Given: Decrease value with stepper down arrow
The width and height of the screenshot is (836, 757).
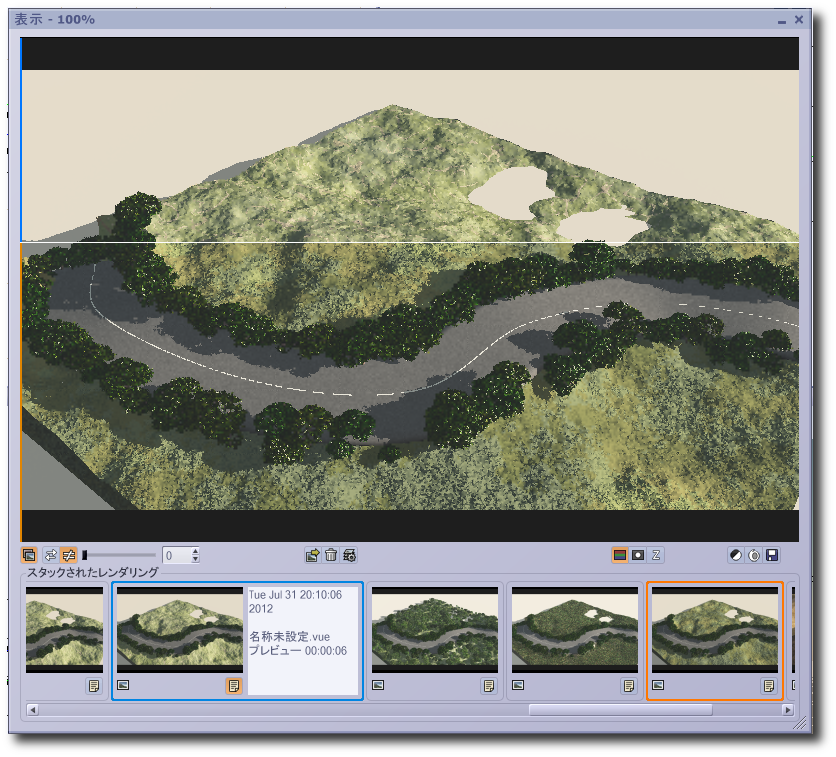Looking at the screenshot, I should tap(196, 559).
